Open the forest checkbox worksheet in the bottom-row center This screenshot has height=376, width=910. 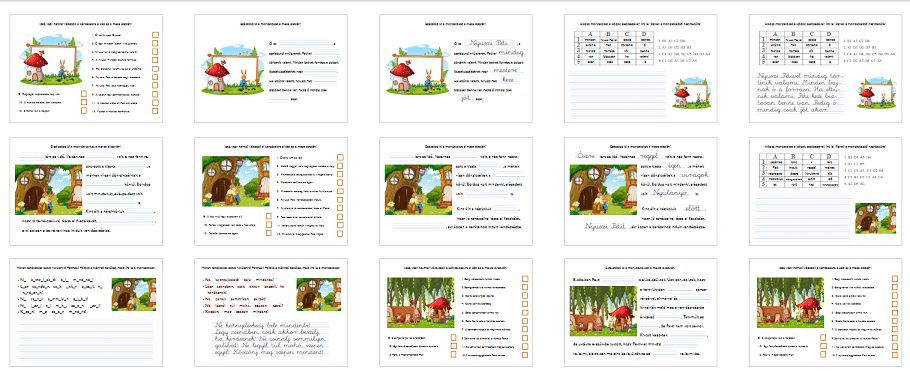[x=456, y=313]
